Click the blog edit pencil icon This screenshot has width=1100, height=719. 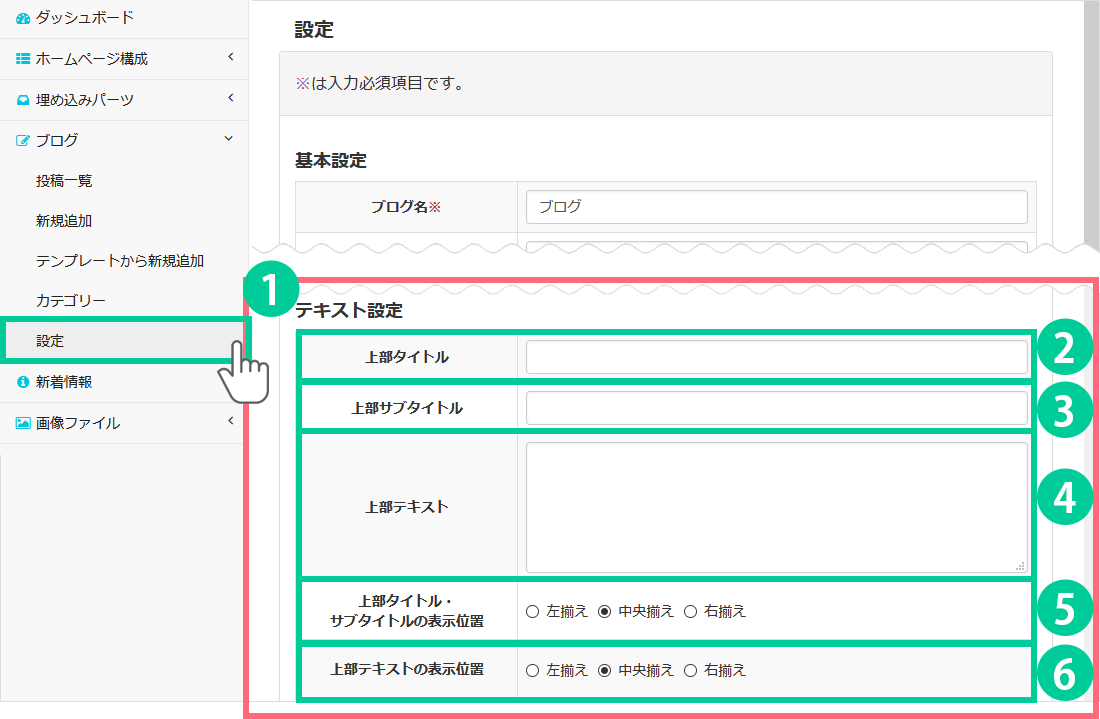23,141
